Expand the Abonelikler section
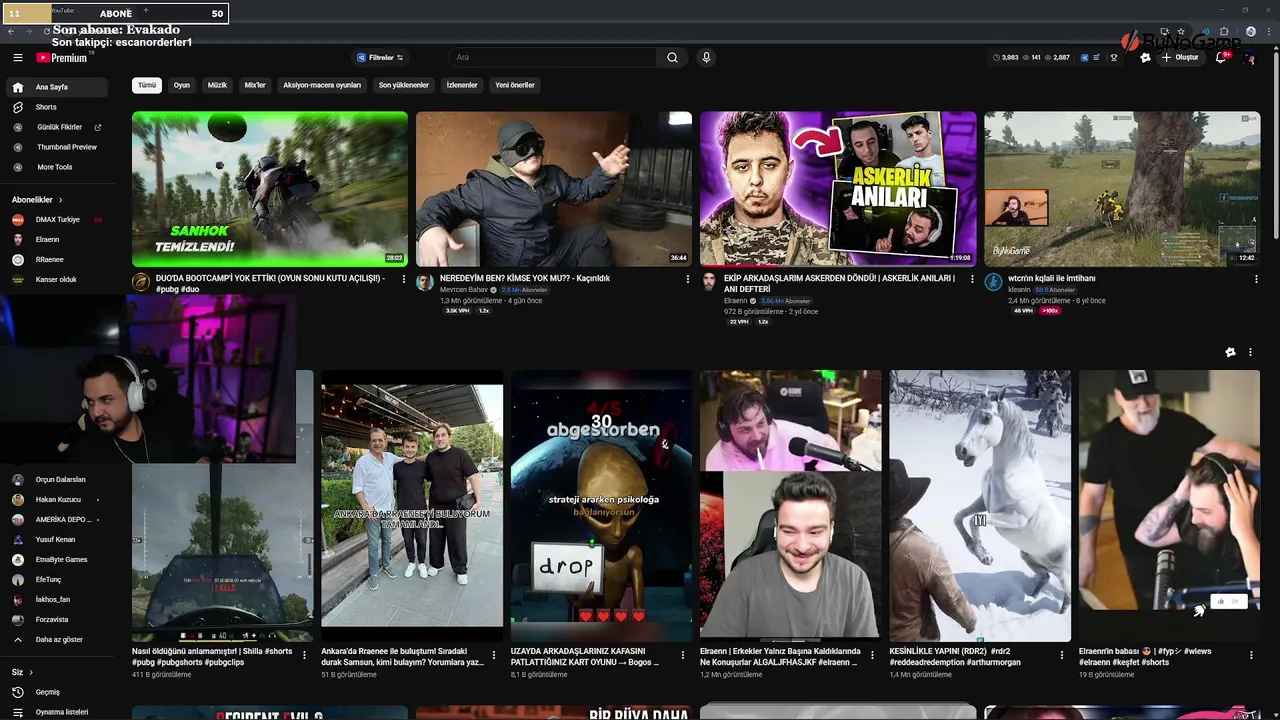The image size is (1280, 720). click(x=37, y=200)
